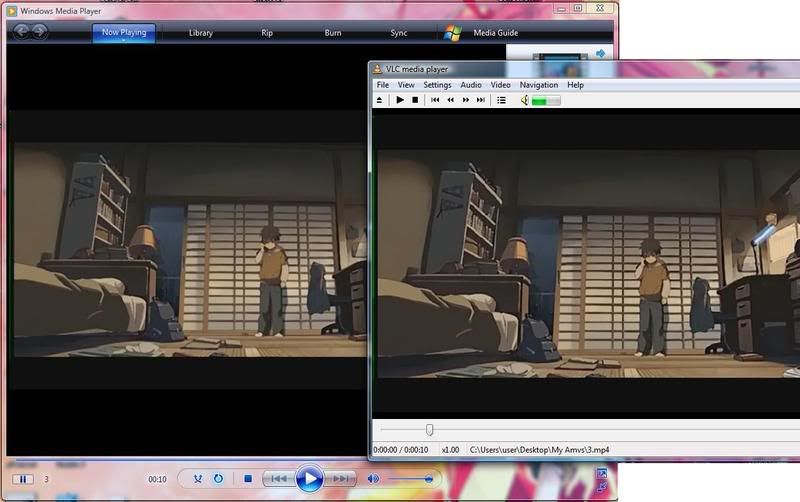The height and width of the screenshot is (502, 800).
Task: Stop playback in Windows Media Player
Action: [248, 479]
